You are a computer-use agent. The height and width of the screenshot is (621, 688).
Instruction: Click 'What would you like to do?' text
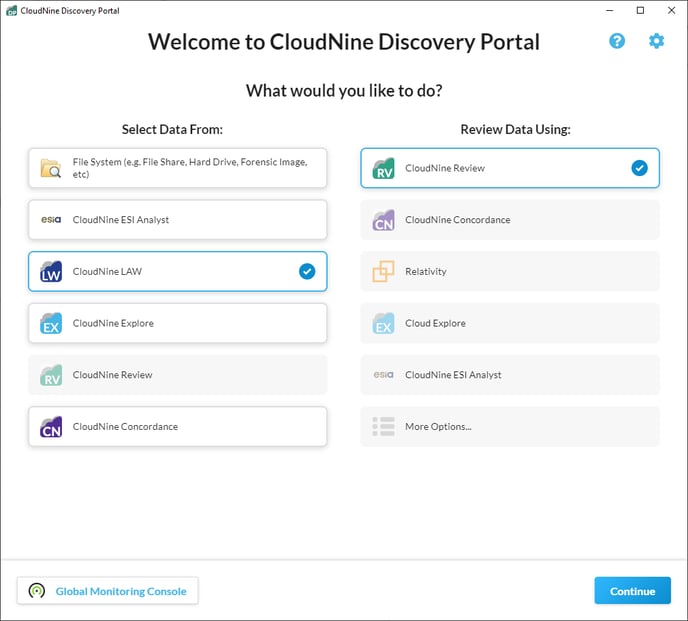[344, 91]
